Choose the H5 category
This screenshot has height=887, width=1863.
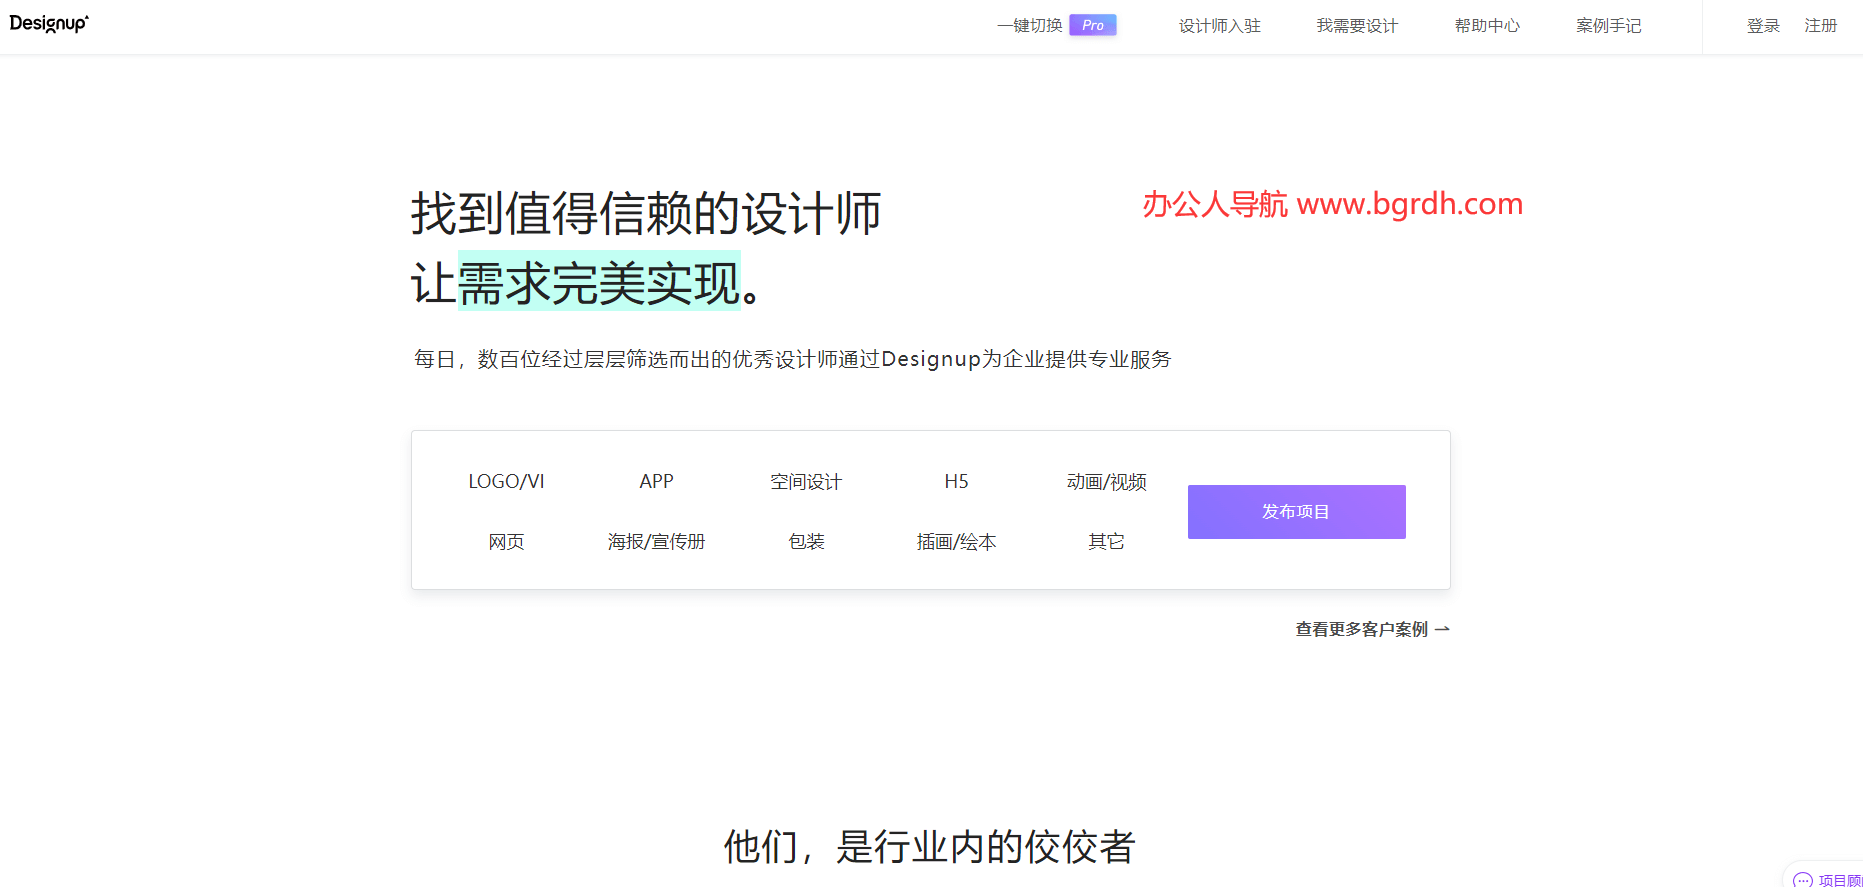(x=956, y=481)
